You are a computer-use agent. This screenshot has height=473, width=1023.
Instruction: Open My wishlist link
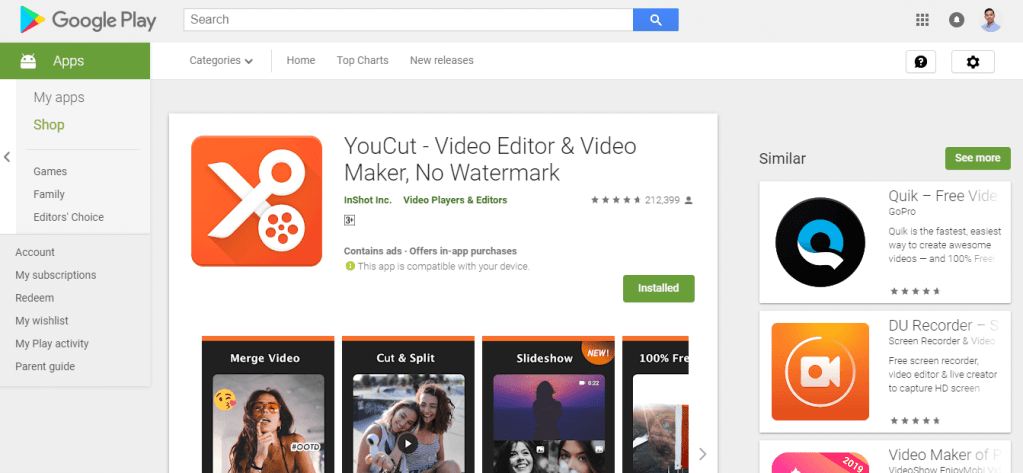coord(42,321)
